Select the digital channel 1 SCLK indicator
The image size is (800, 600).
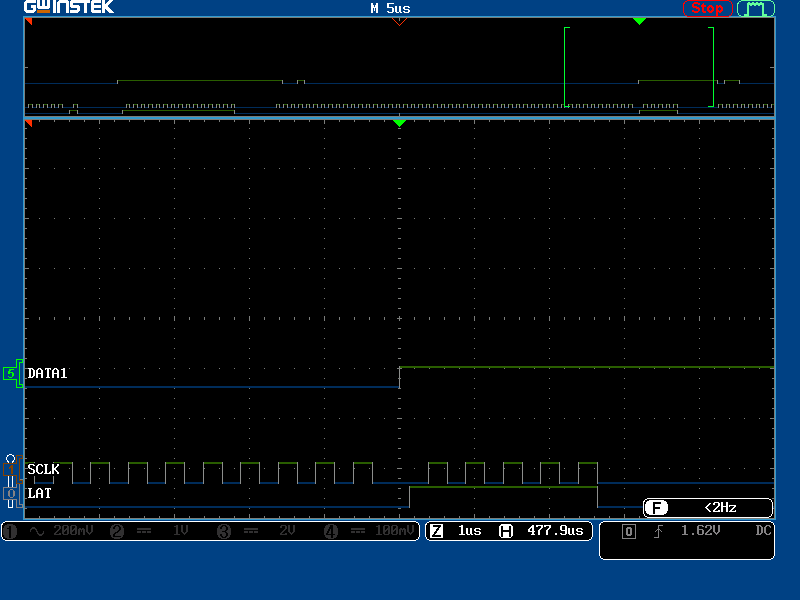coord(12,469)
